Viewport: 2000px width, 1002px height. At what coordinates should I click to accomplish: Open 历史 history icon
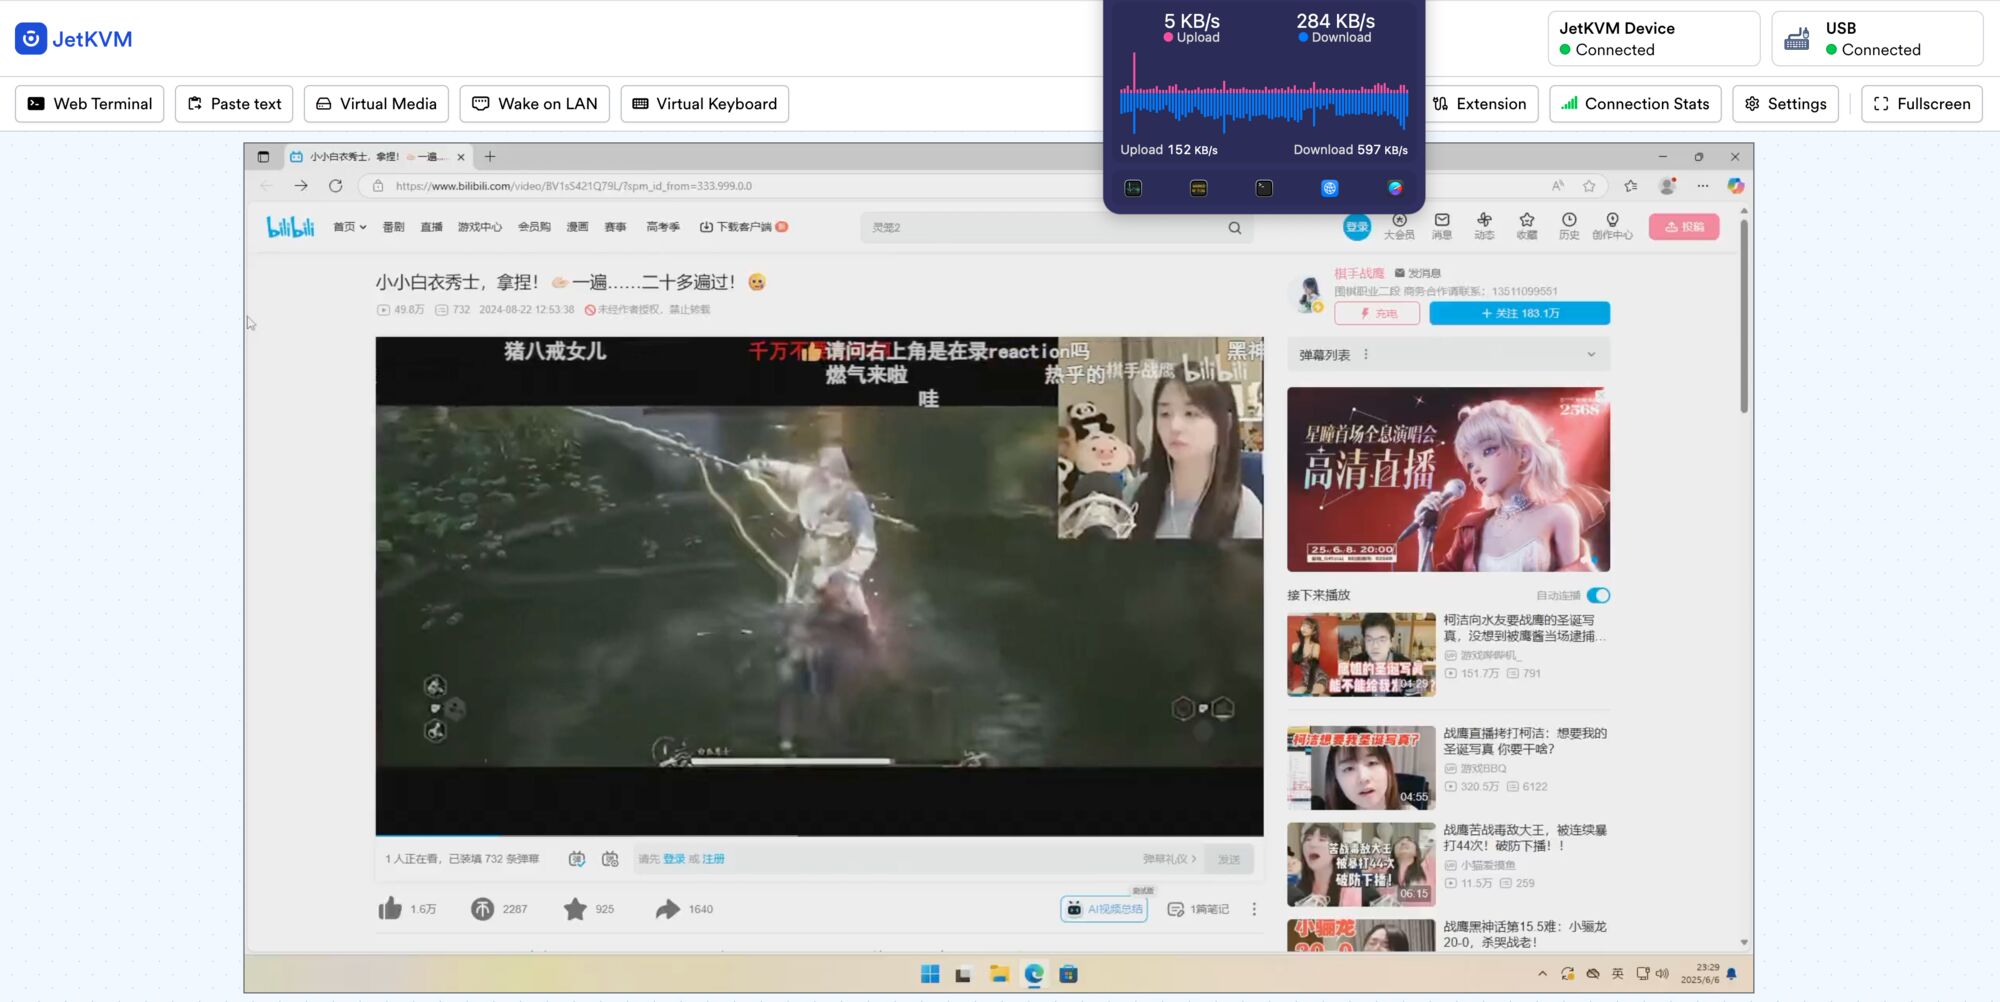click(x=1569, y=227)
